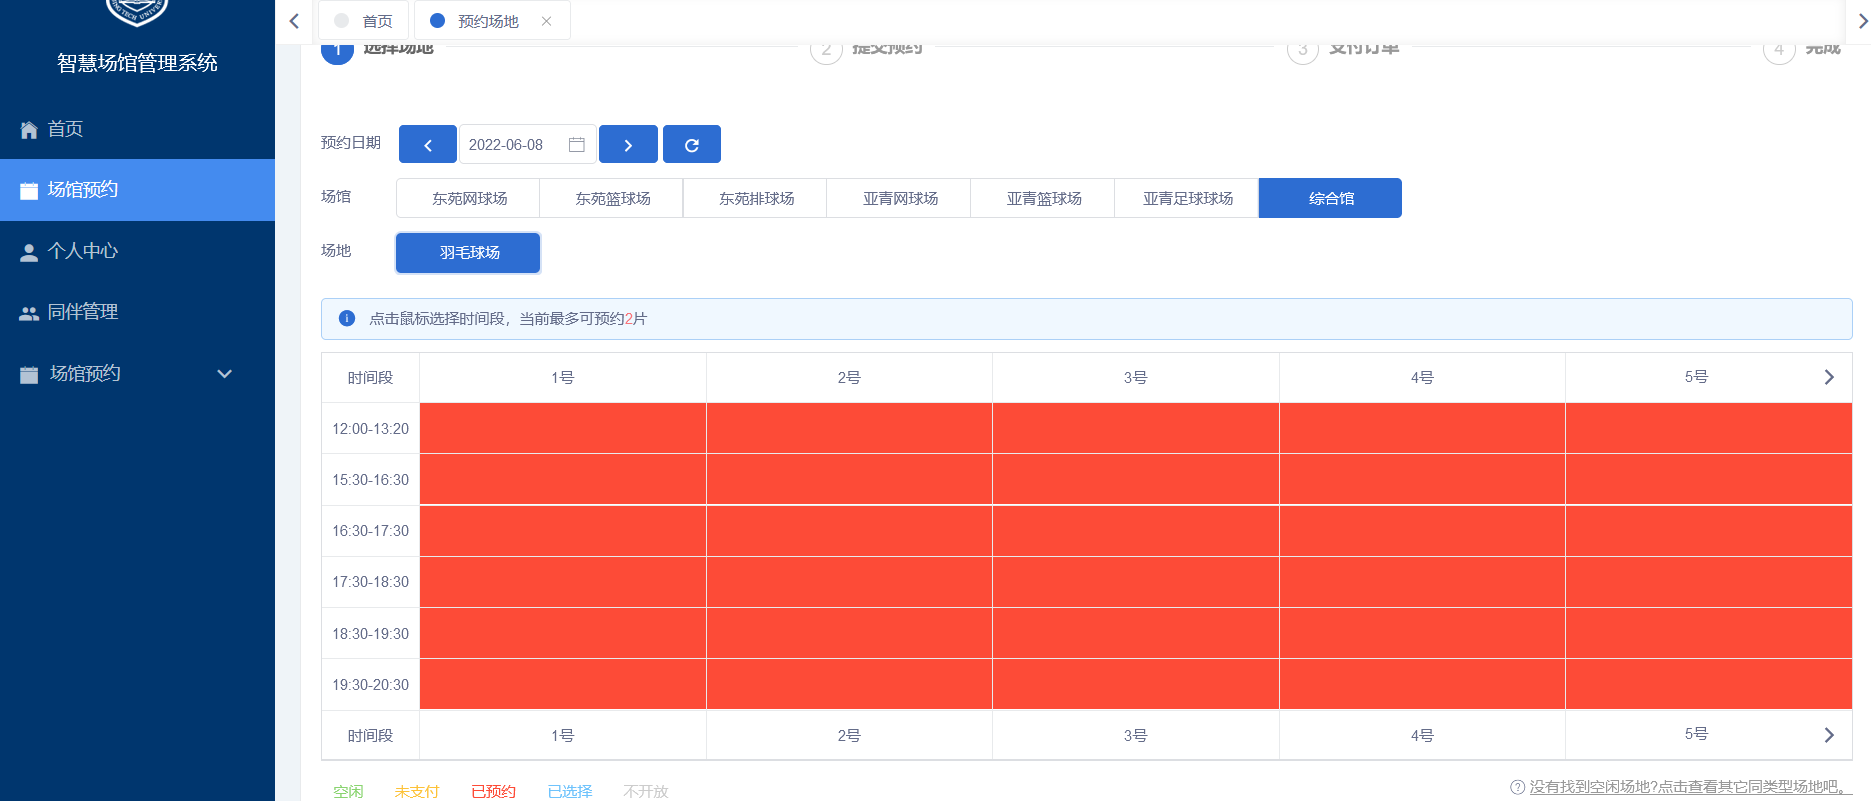Click court 1号 slot at 12:00-13:20

pos(563,428)
